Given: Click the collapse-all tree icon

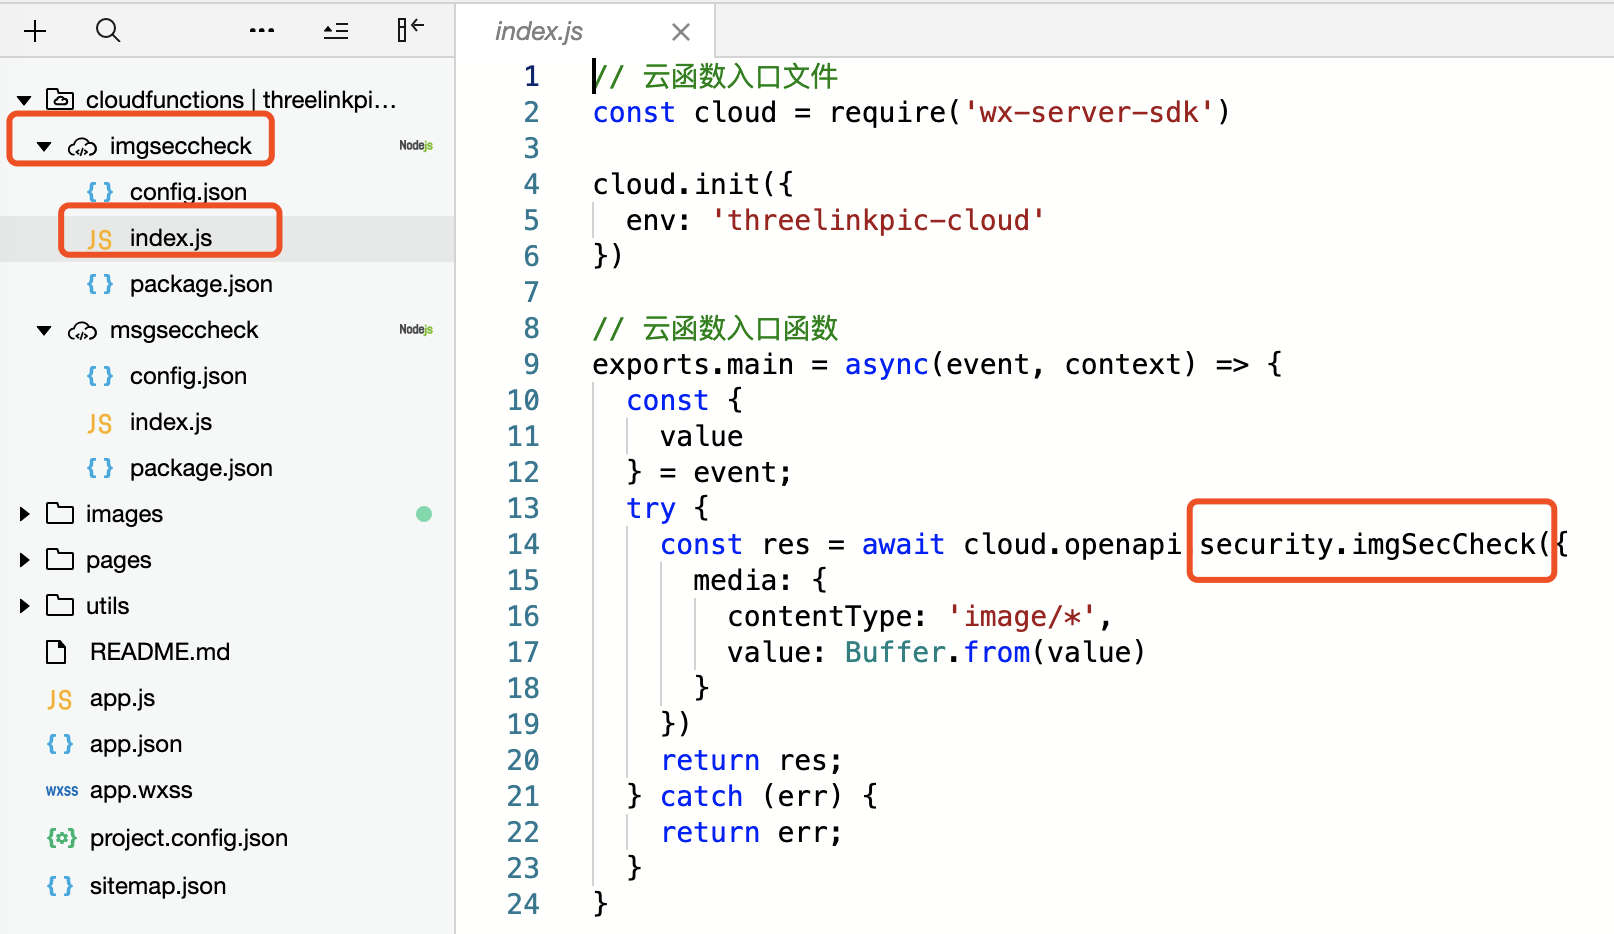Looking at the screenshot, I should (x=336, y=31).
